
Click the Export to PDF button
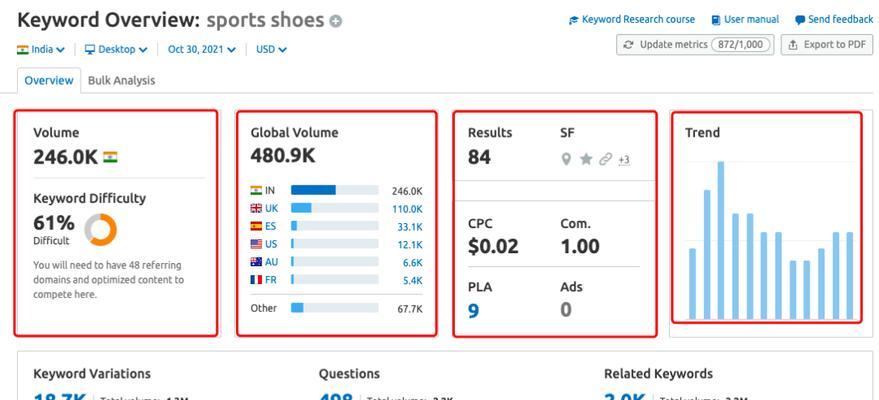[x=827, y=45]
